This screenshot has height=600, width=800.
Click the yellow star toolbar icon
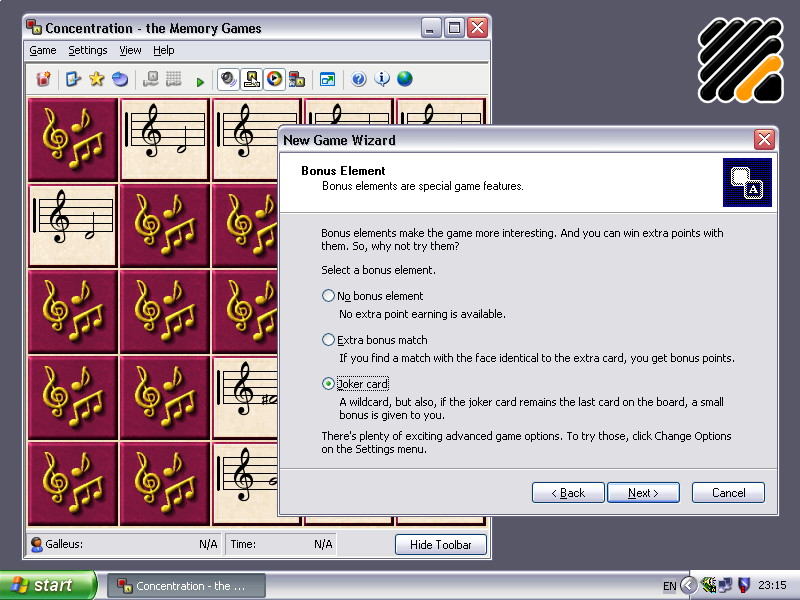pyautogui.click(x=97, y=79)
